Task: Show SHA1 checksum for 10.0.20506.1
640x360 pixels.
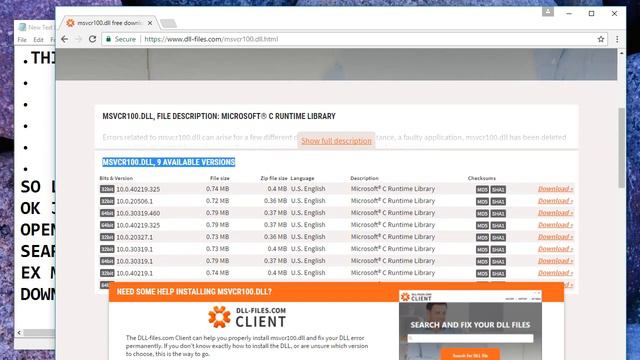Action: (498, 201)
